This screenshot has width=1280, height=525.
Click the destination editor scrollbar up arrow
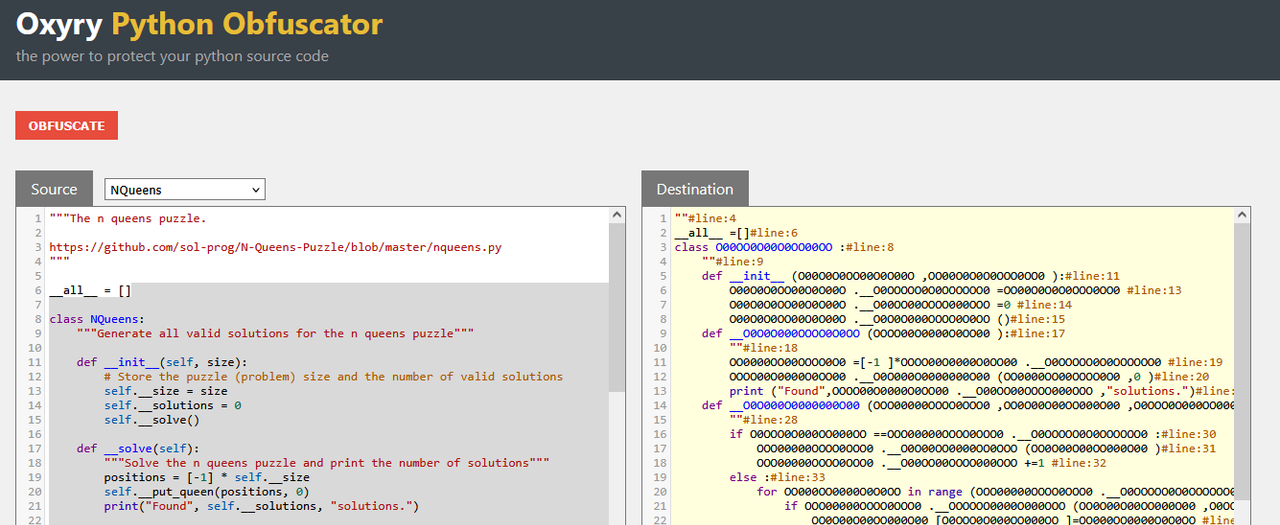[1242, 215]
